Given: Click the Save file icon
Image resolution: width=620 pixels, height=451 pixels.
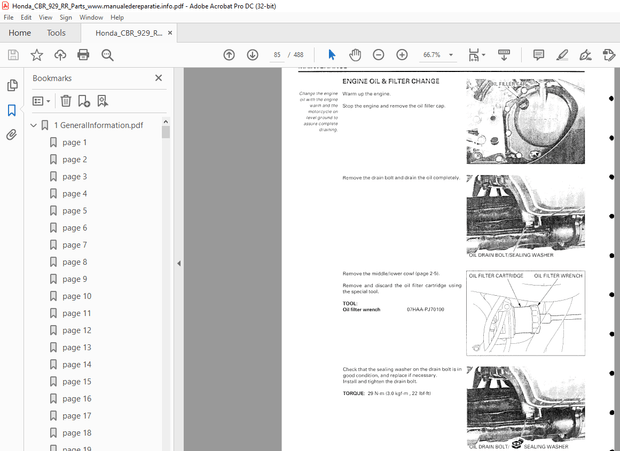Looking at the screenshot, I should point(13,55).
